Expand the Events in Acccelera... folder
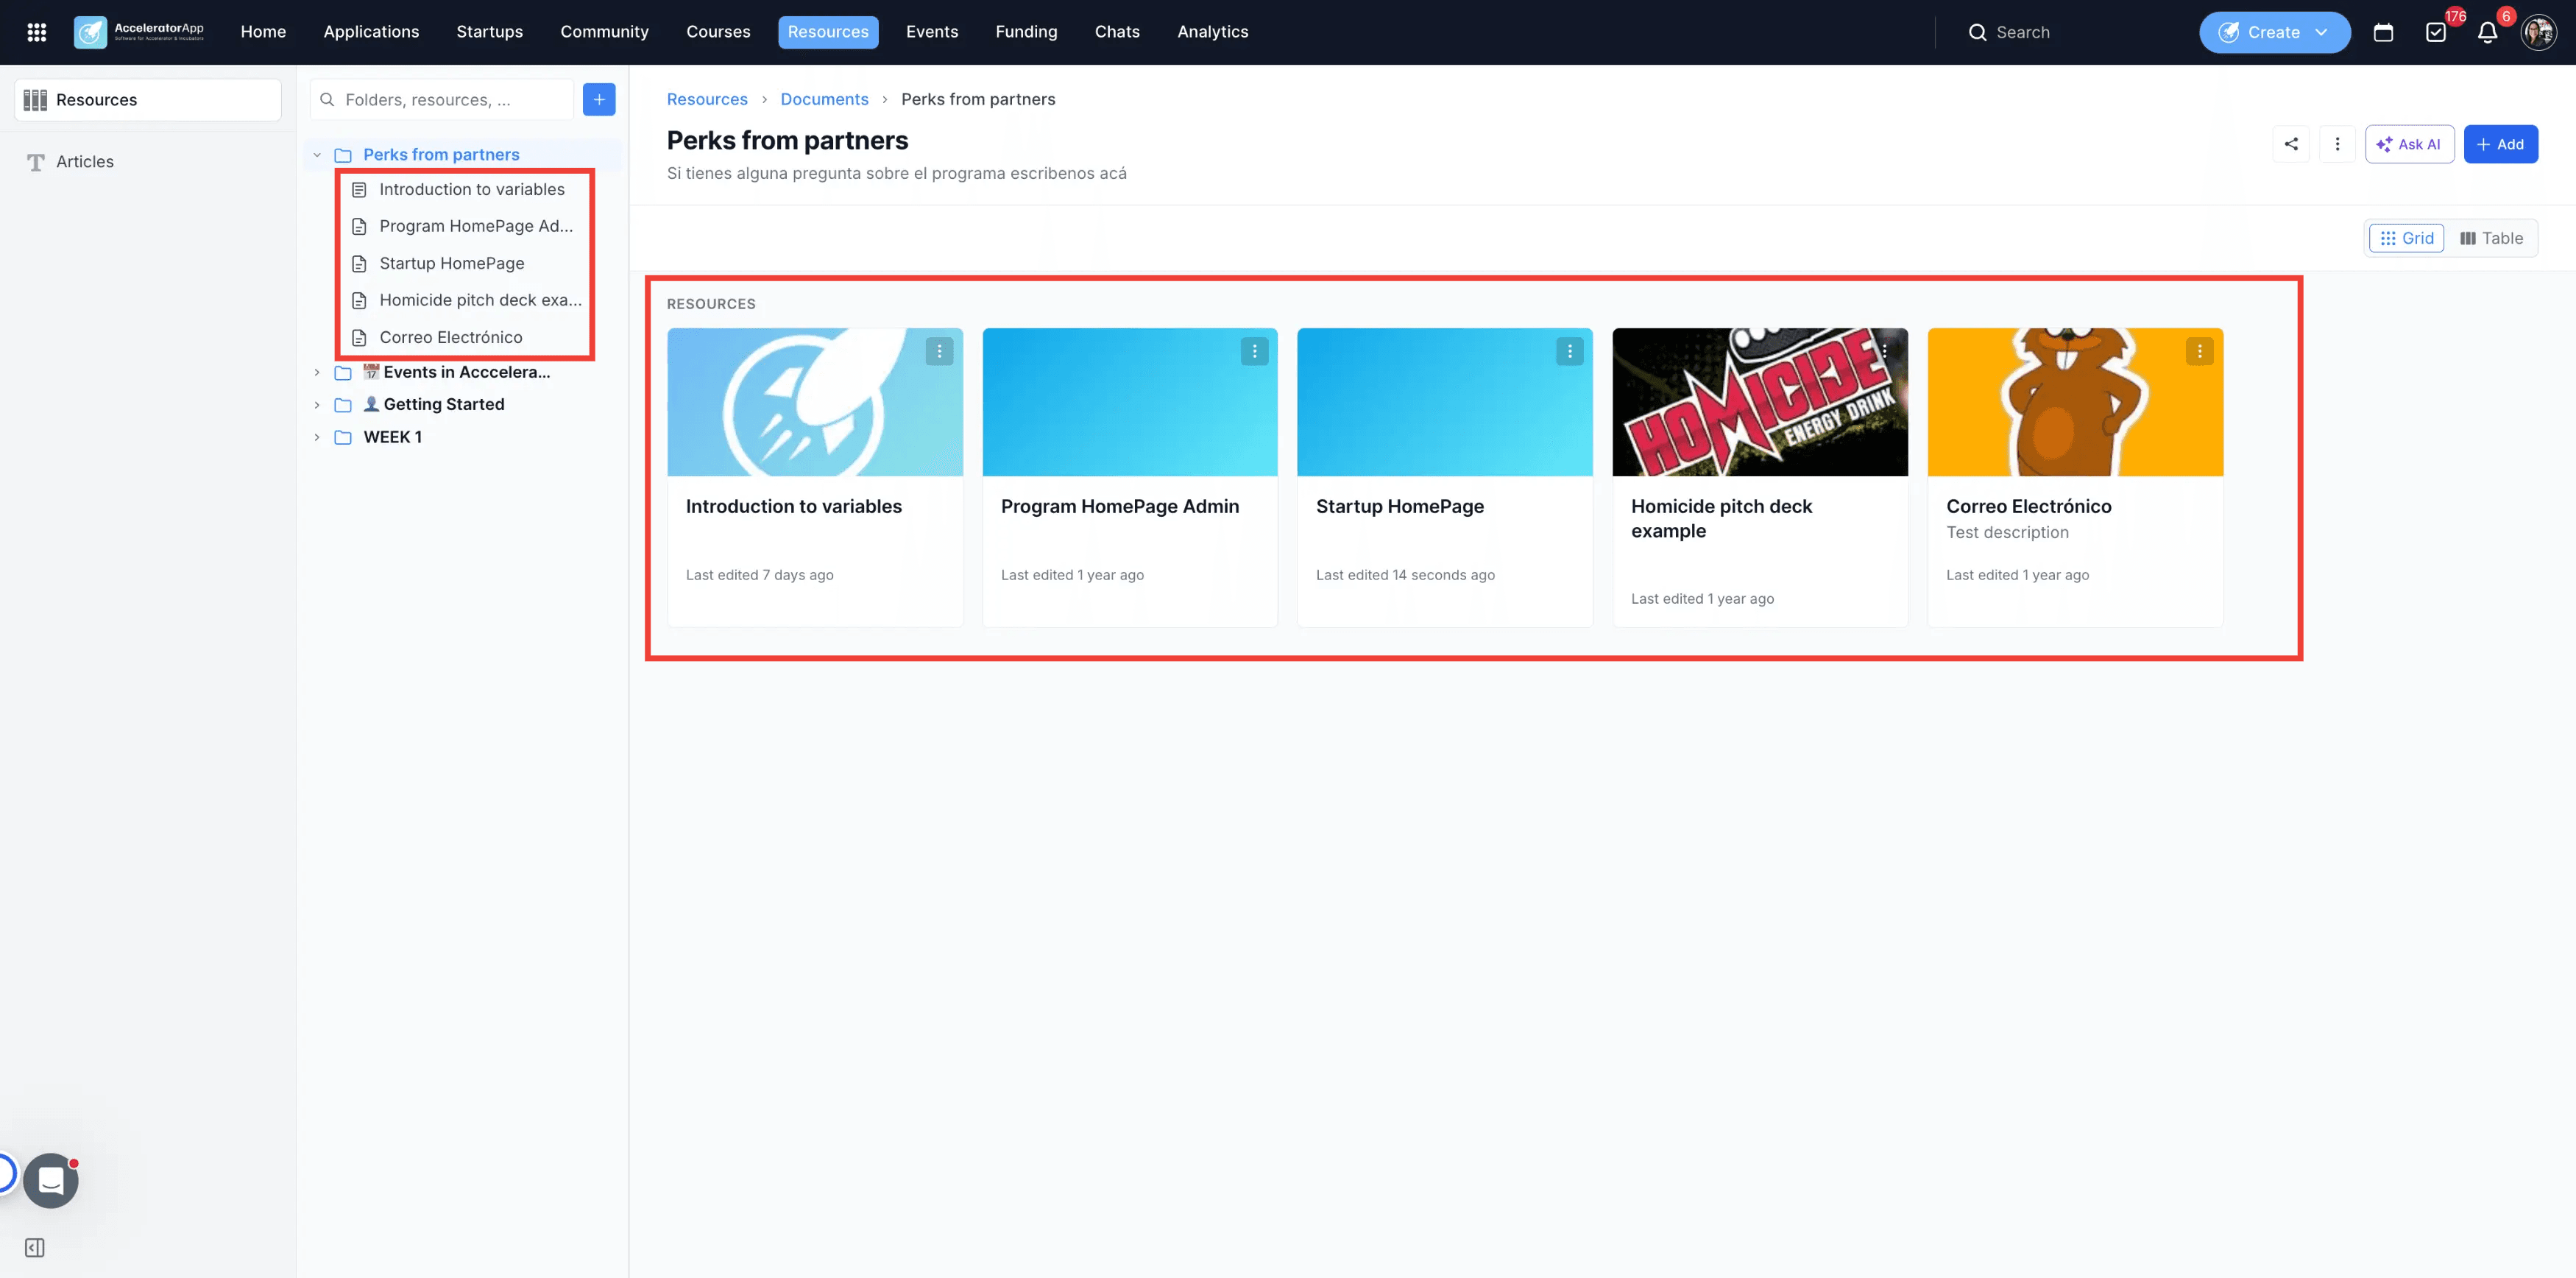This screenshot has height=1278, width=2576. pyautogui.click(x=317, y=372)
